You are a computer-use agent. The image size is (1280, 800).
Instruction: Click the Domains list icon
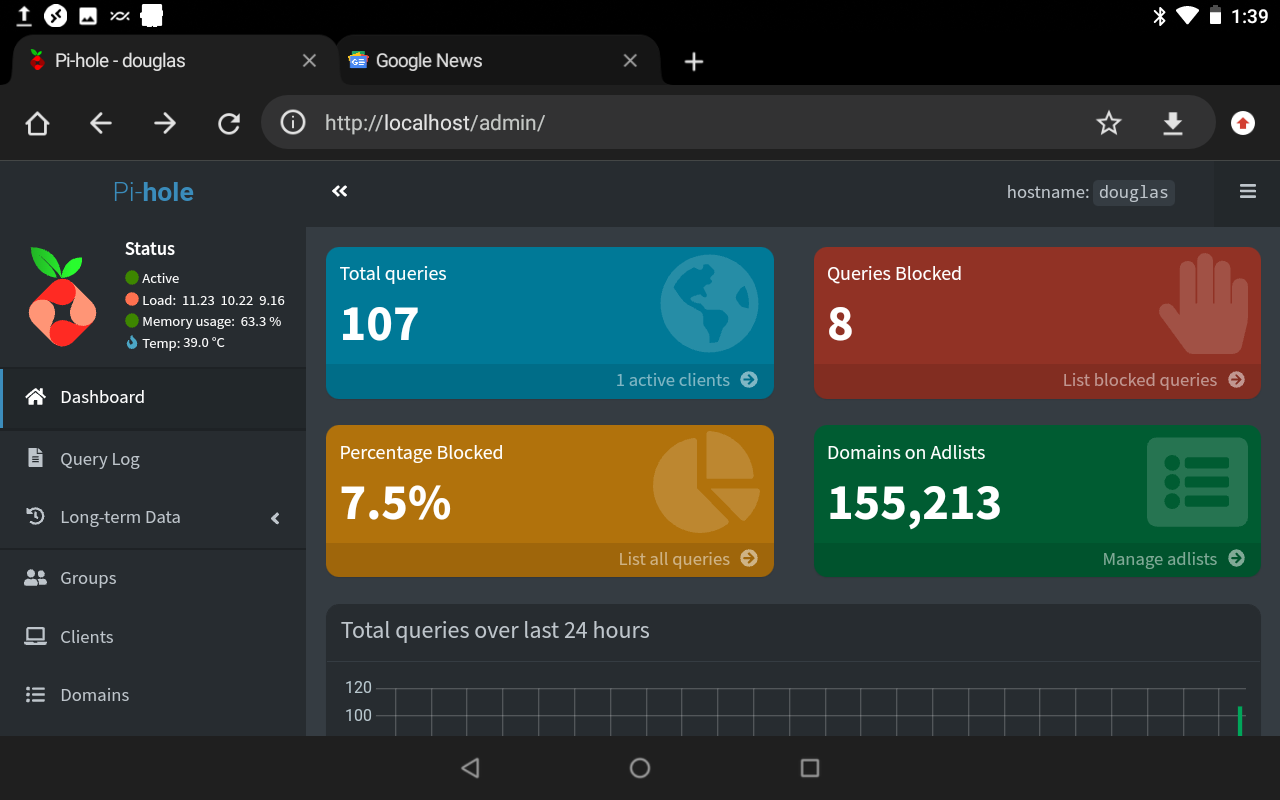pyautogui.click(x=35, y=695)
